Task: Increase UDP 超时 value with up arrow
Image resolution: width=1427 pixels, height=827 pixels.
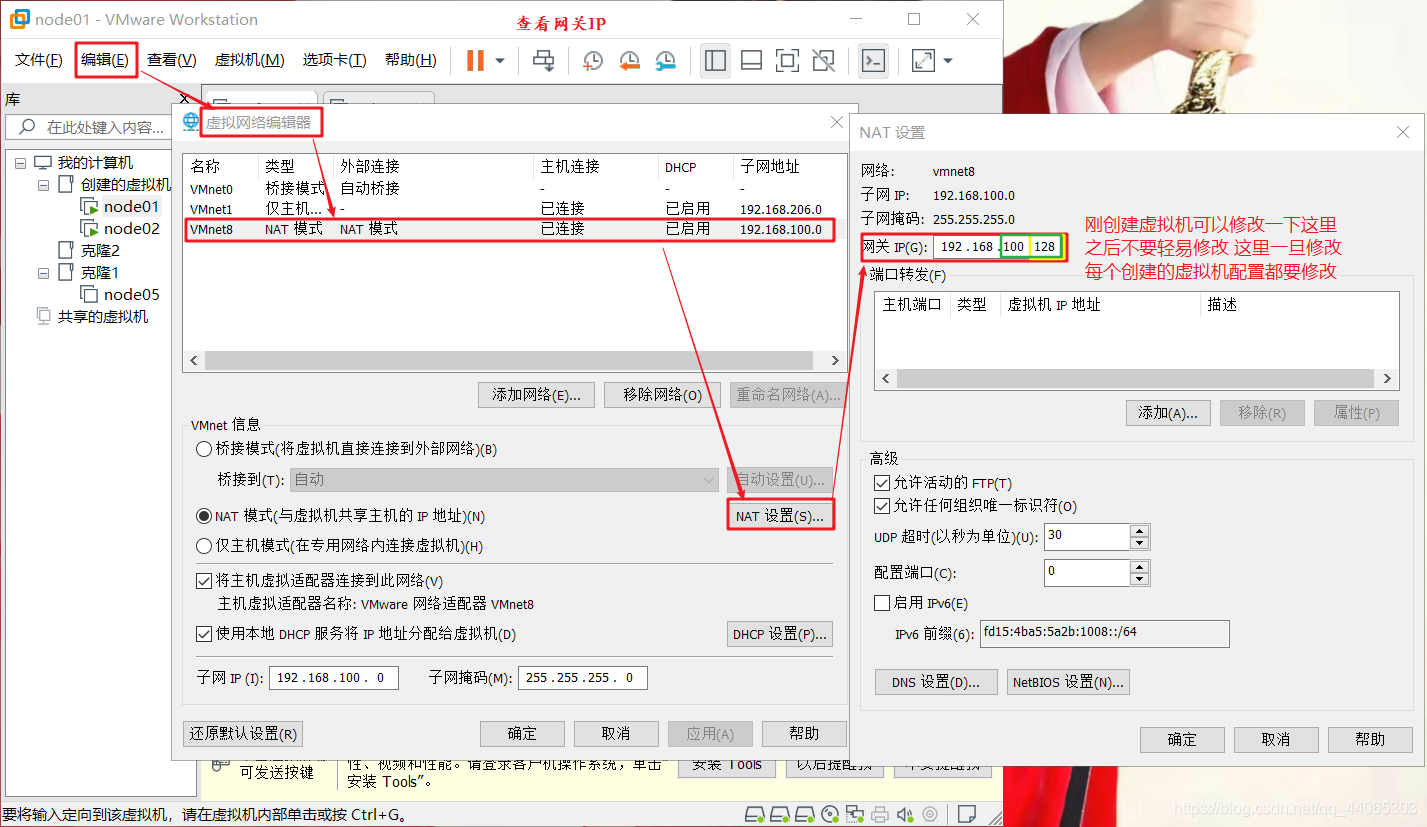Action: [1140, 531]
